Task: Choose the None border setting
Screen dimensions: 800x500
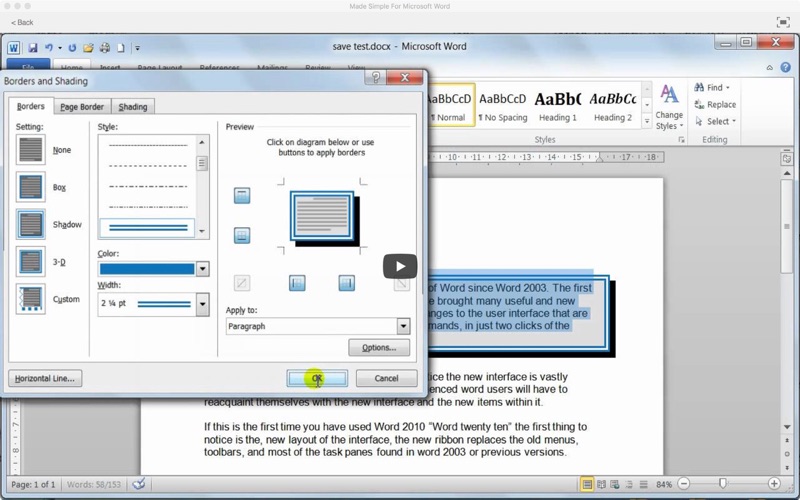Action: tap(31, 149)
